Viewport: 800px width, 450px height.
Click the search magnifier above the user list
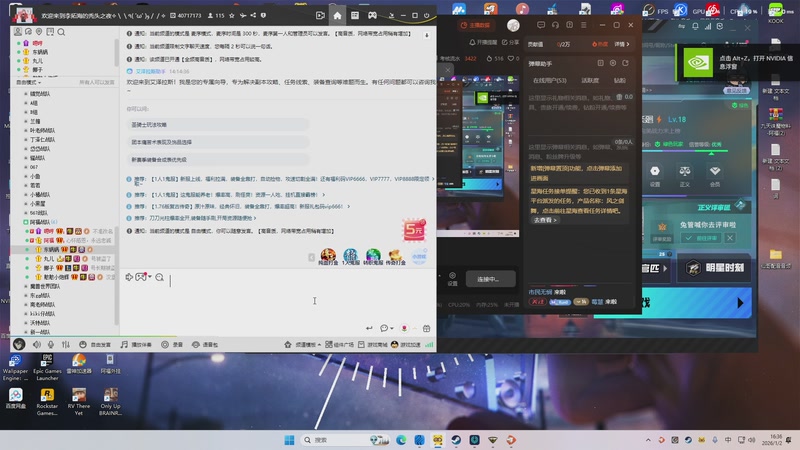pos(61,32)
